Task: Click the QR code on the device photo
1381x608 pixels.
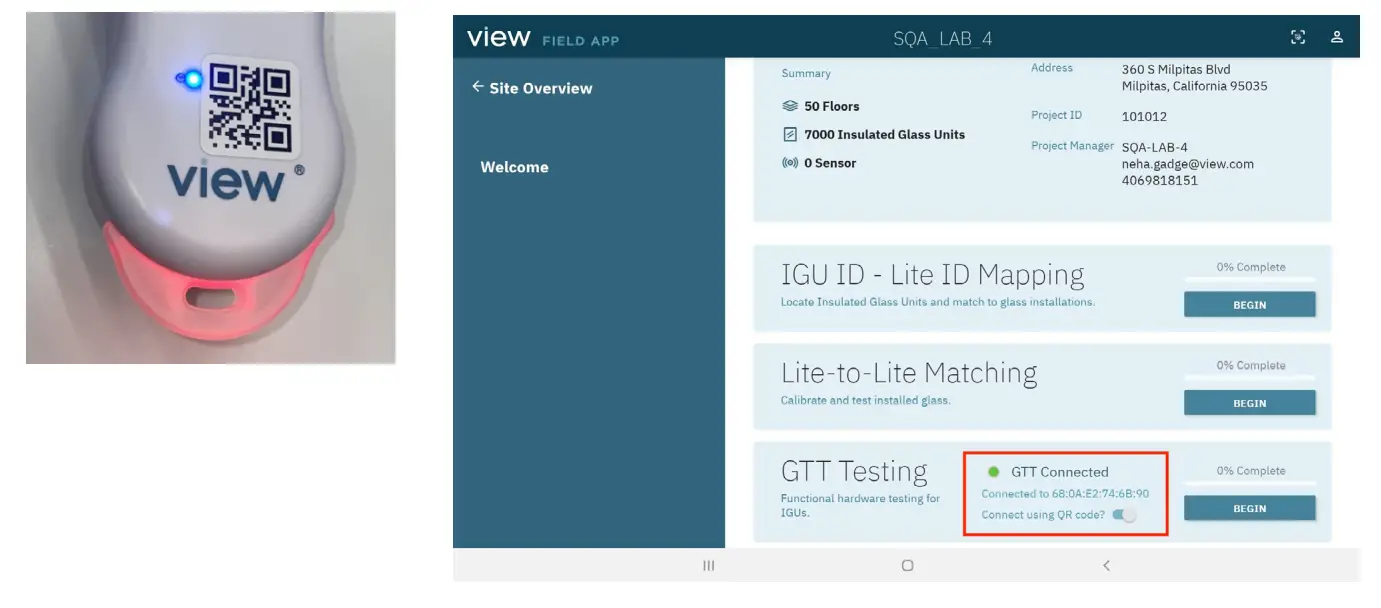Action: tap(250, 106)
